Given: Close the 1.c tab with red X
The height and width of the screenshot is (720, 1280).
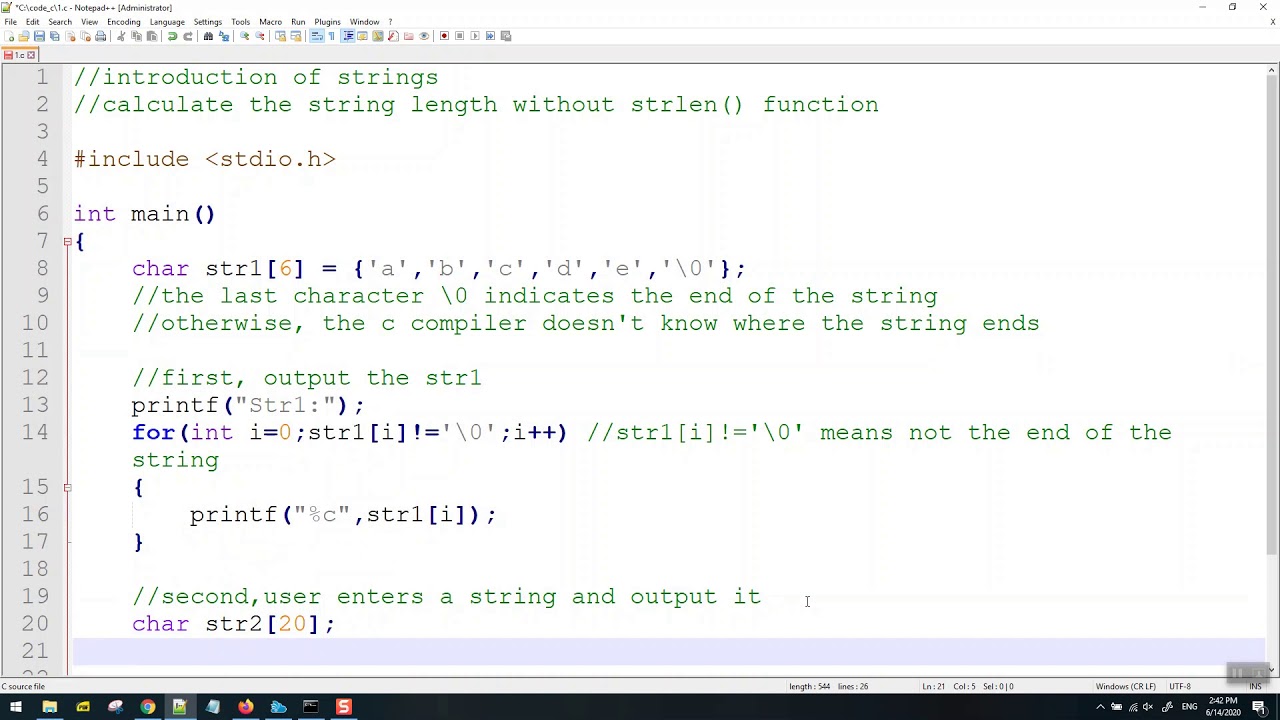Looking at the screenshot, I should pos(31,55).
